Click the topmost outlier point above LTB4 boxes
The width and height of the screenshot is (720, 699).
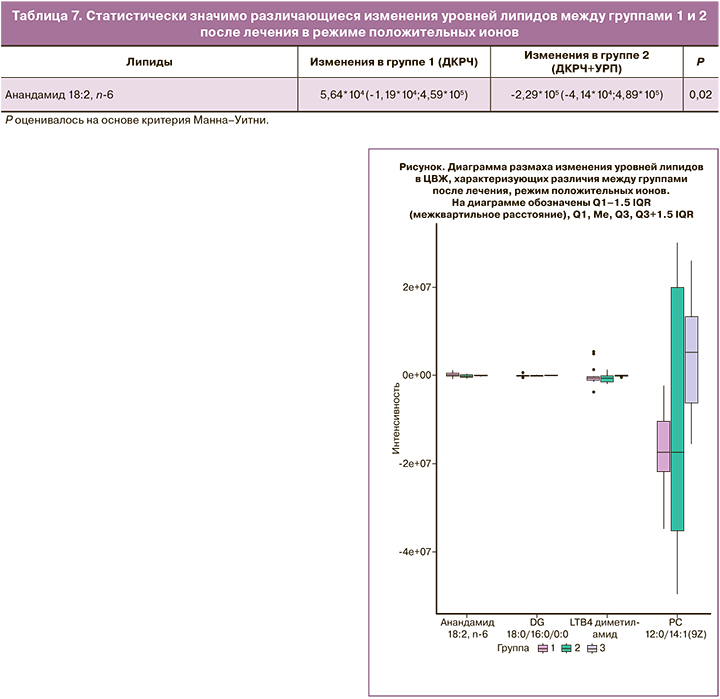594,352
